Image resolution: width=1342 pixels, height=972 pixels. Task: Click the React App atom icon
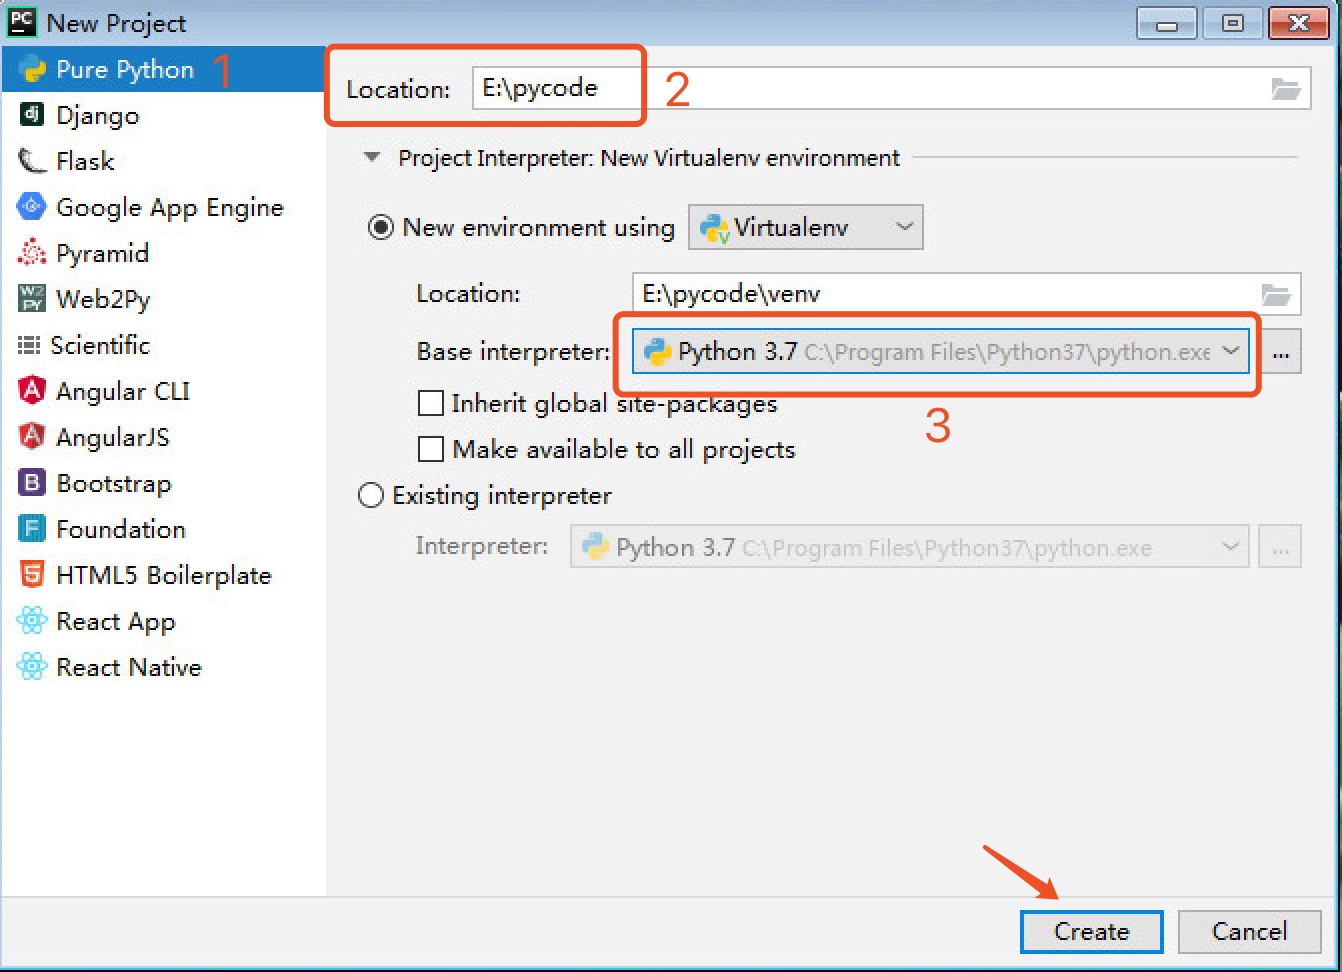coord(32,621)
